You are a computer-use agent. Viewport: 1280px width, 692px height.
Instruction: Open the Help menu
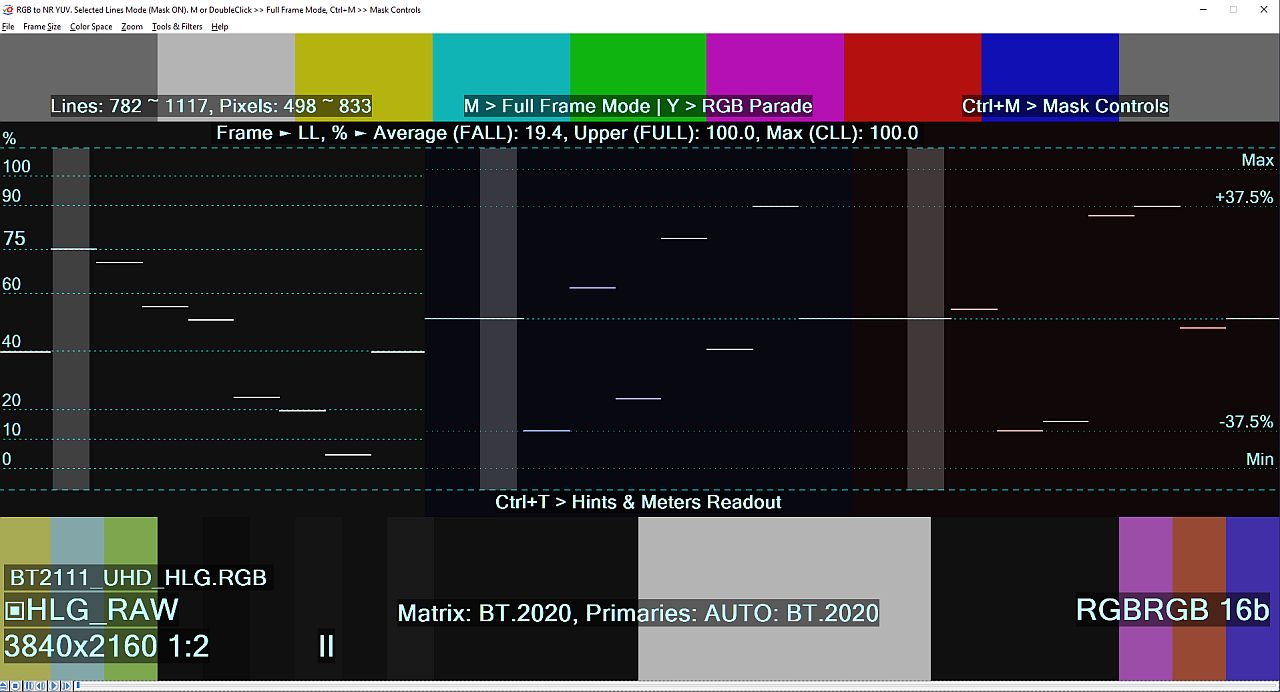(x=220, y=27)
